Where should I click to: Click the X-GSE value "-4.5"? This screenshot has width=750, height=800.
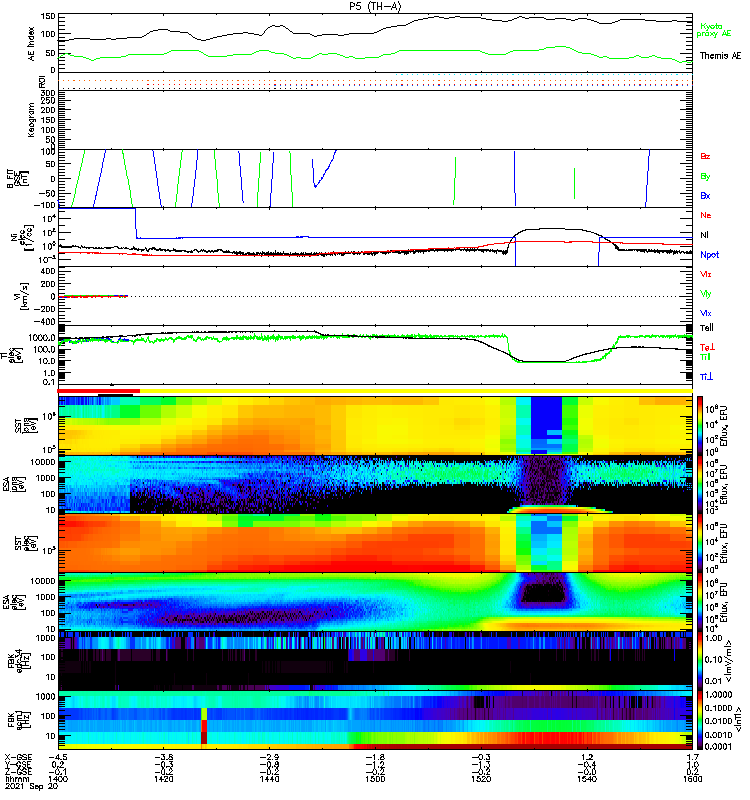pos(58,758)
